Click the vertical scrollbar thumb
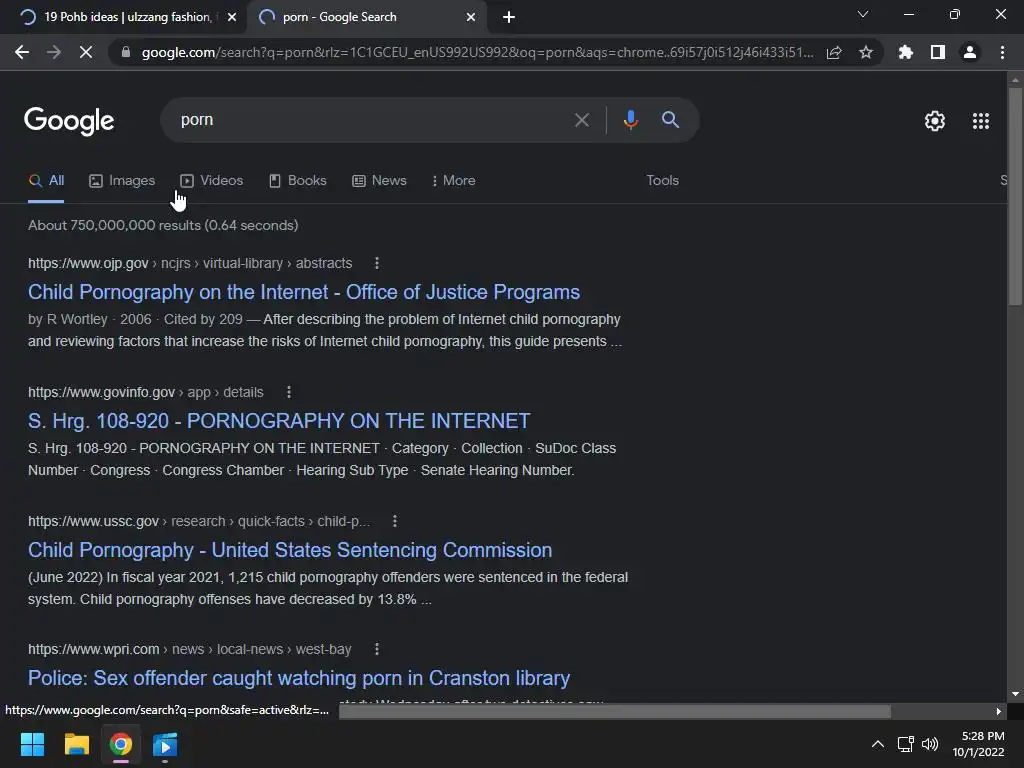This screenshot has height=768, width=1024. tap(1015, 196)
